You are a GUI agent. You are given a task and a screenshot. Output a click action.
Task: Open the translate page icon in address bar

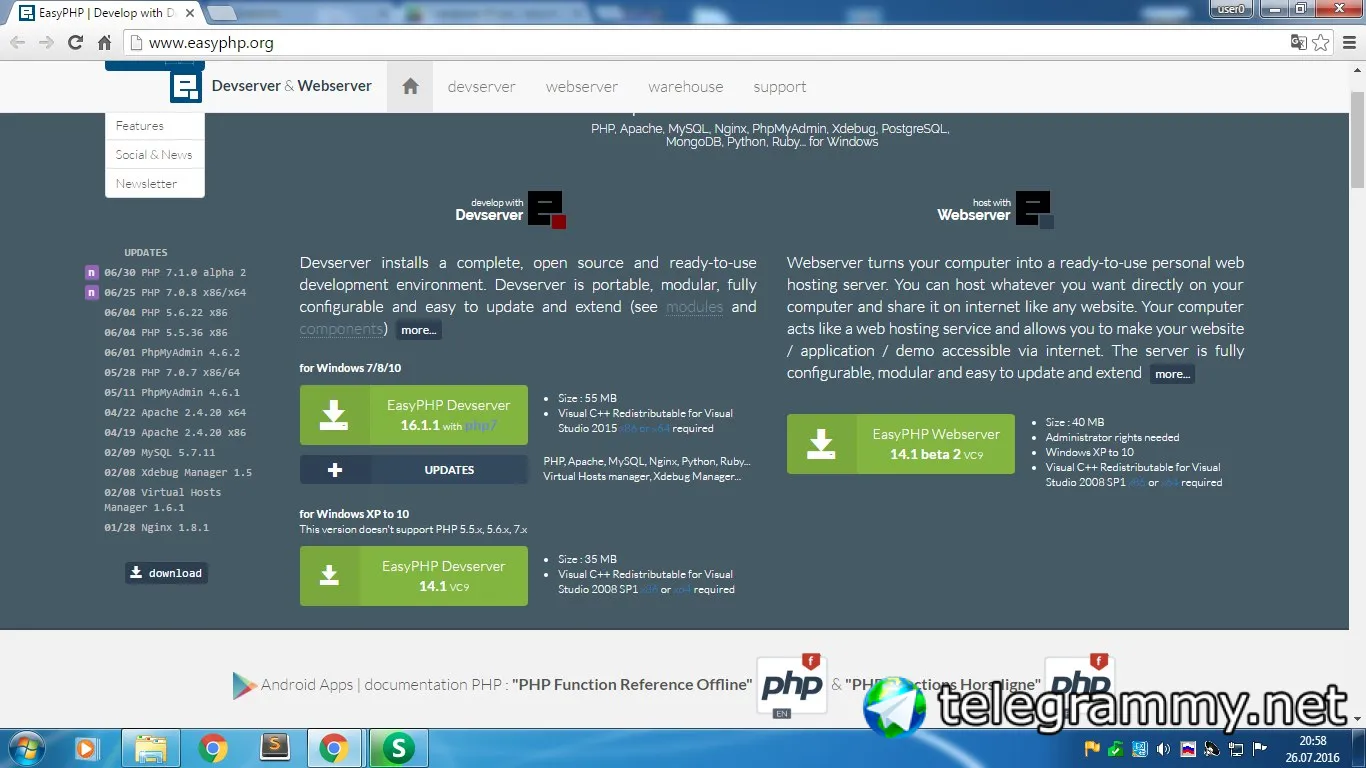pos(1298,43)
